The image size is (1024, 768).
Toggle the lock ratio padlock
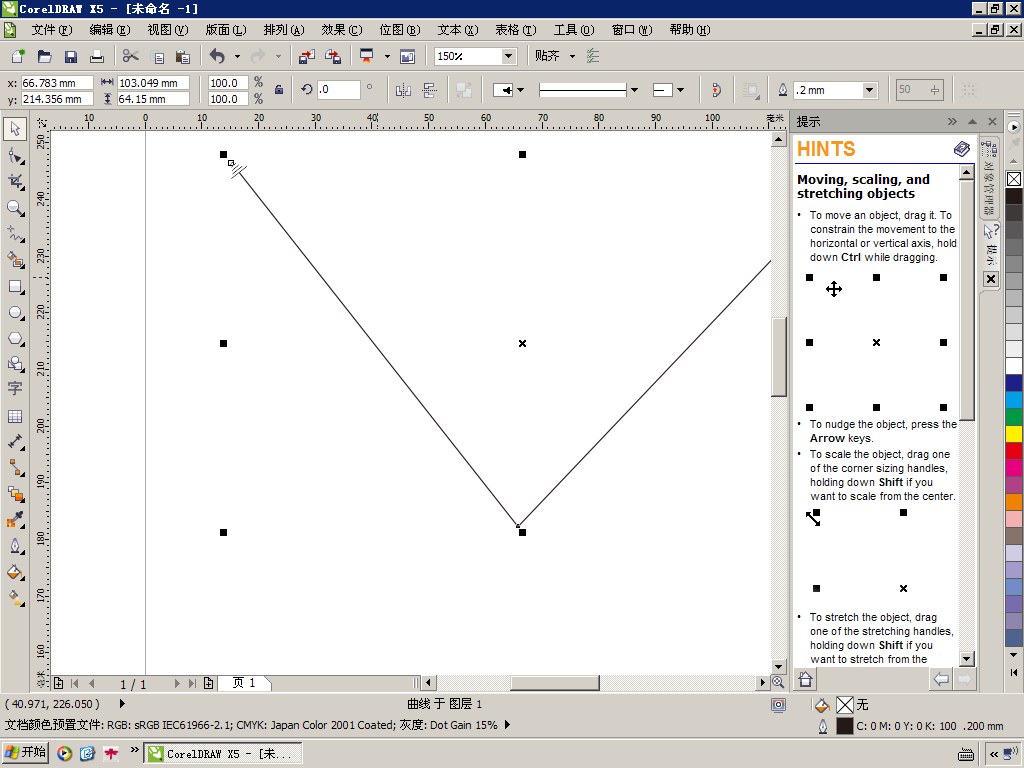click(x=279, y=90)
